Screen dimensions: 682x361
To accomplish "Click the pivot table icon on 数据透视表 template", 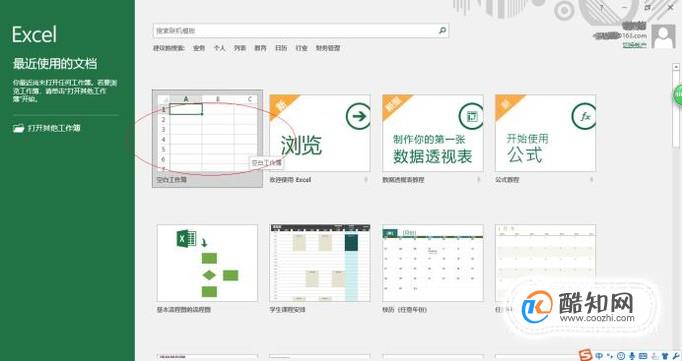I will (x=471, y=116).
